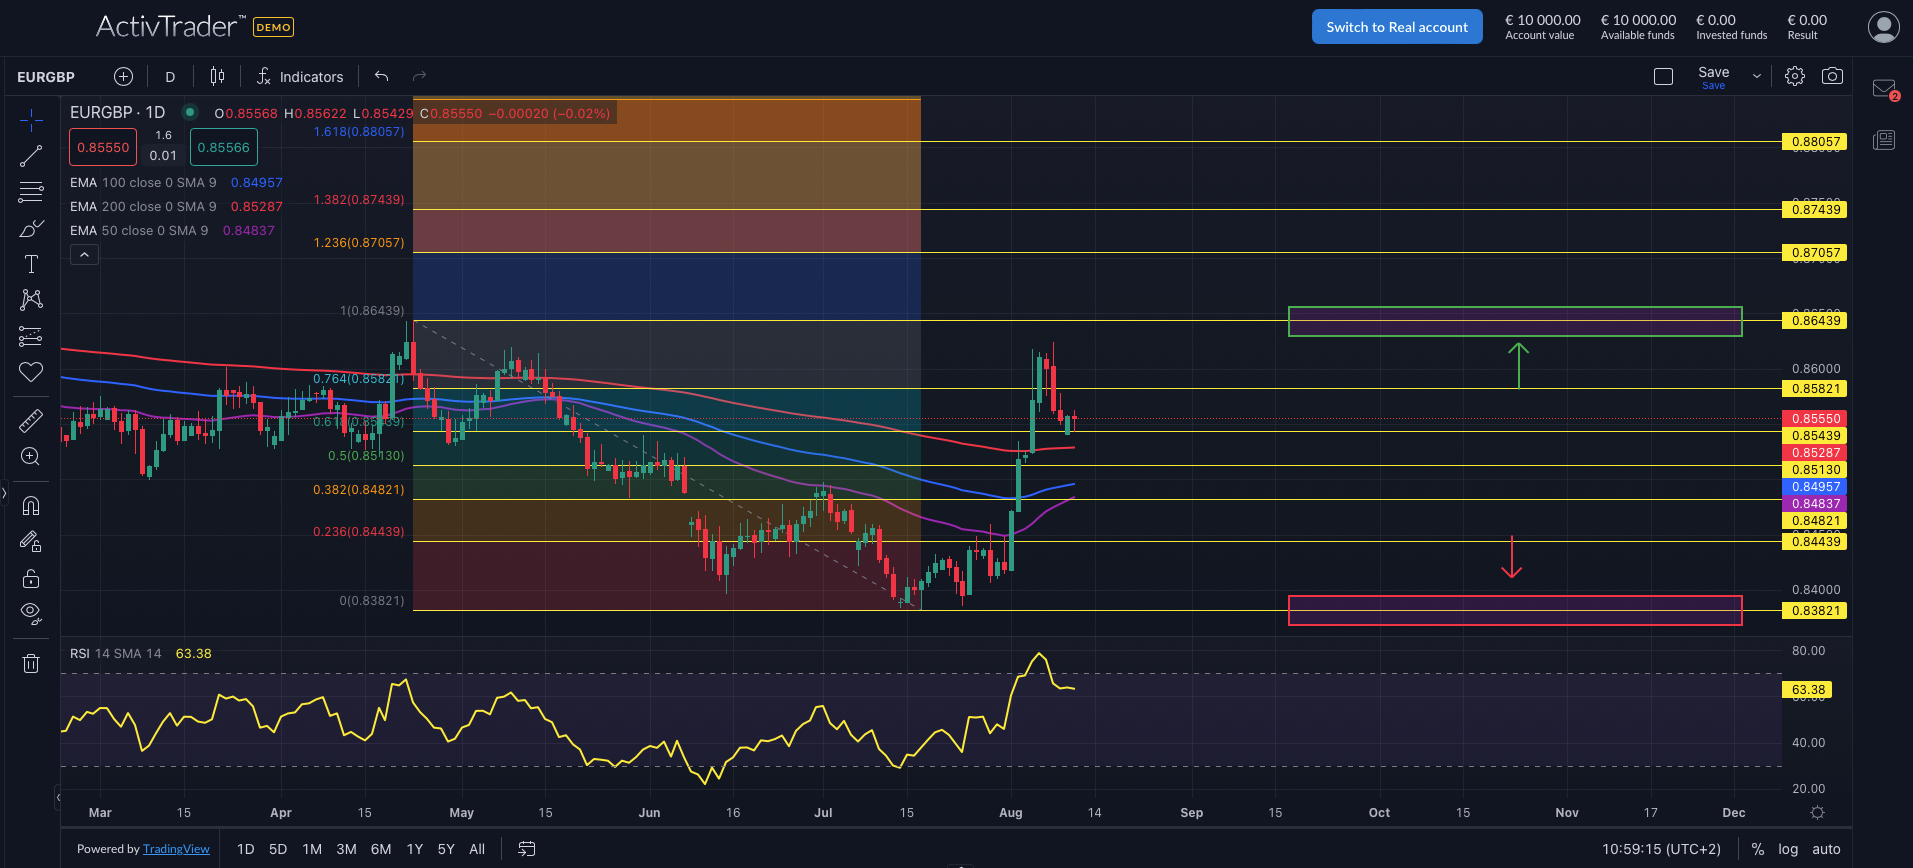Toggle the log scale option

pyautogui.click(x=1788, y=849)
